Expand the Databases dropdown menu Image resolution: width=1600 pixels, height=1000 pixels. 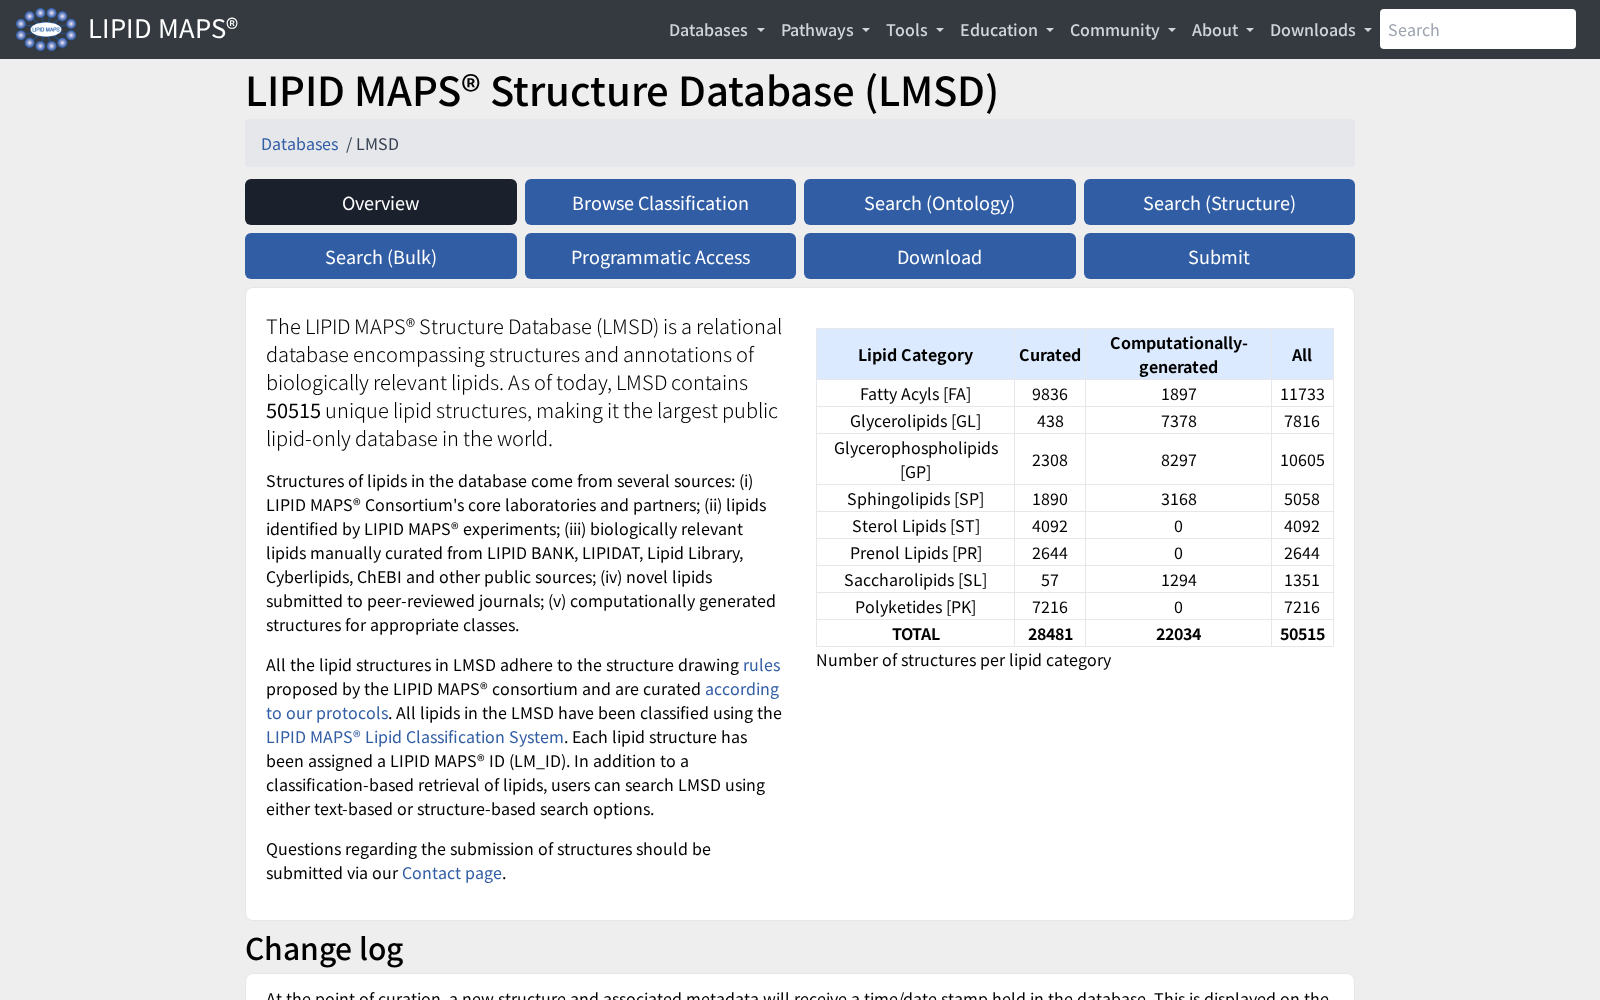[716, 30]
